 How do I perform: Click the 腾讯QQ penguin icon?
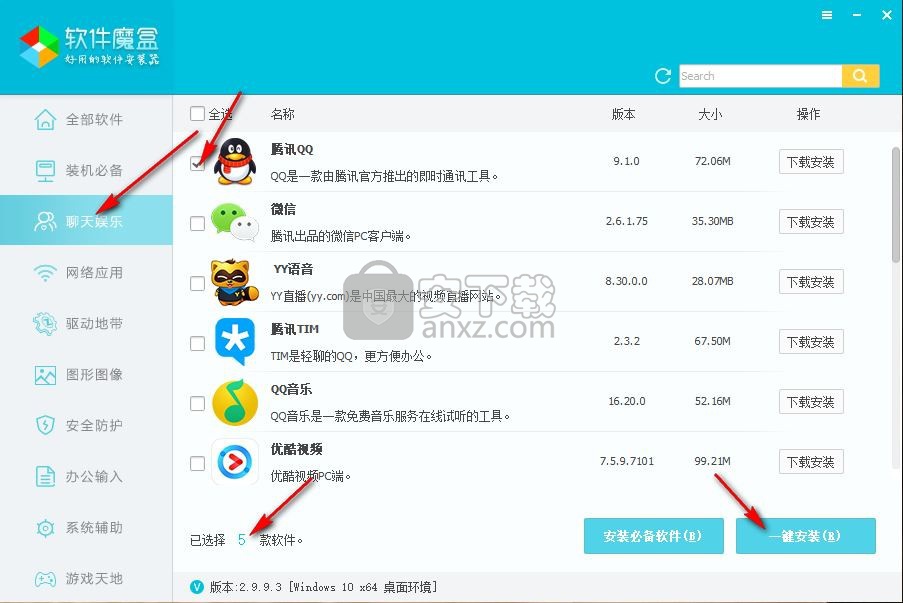coord(234,161)
